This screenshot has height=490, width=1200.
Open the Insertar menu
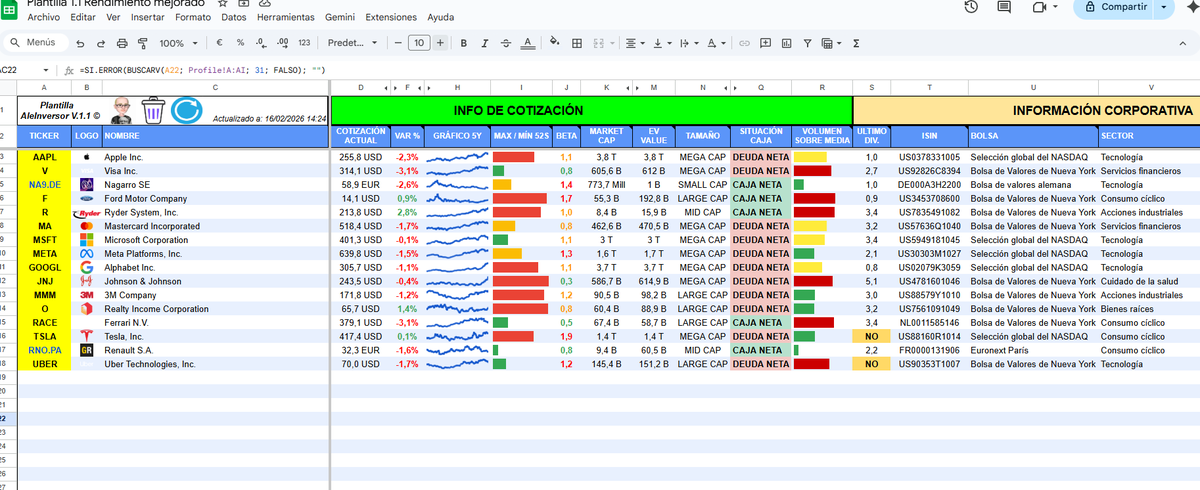point(148,18)
